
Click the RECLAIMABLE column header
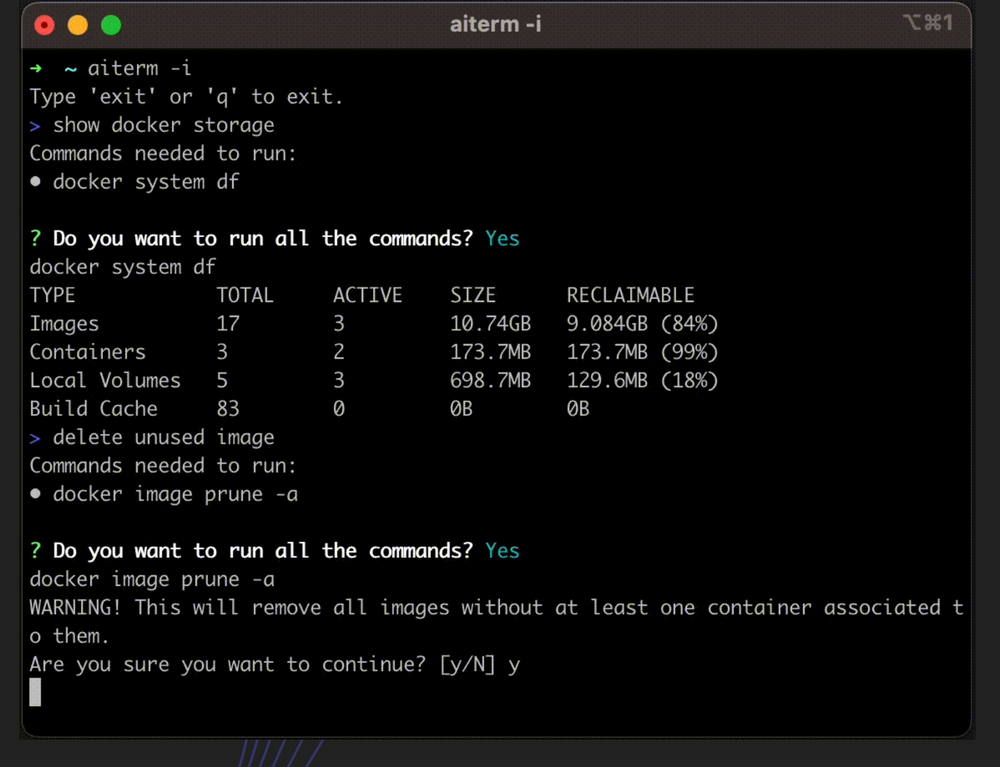coord(630,295)
